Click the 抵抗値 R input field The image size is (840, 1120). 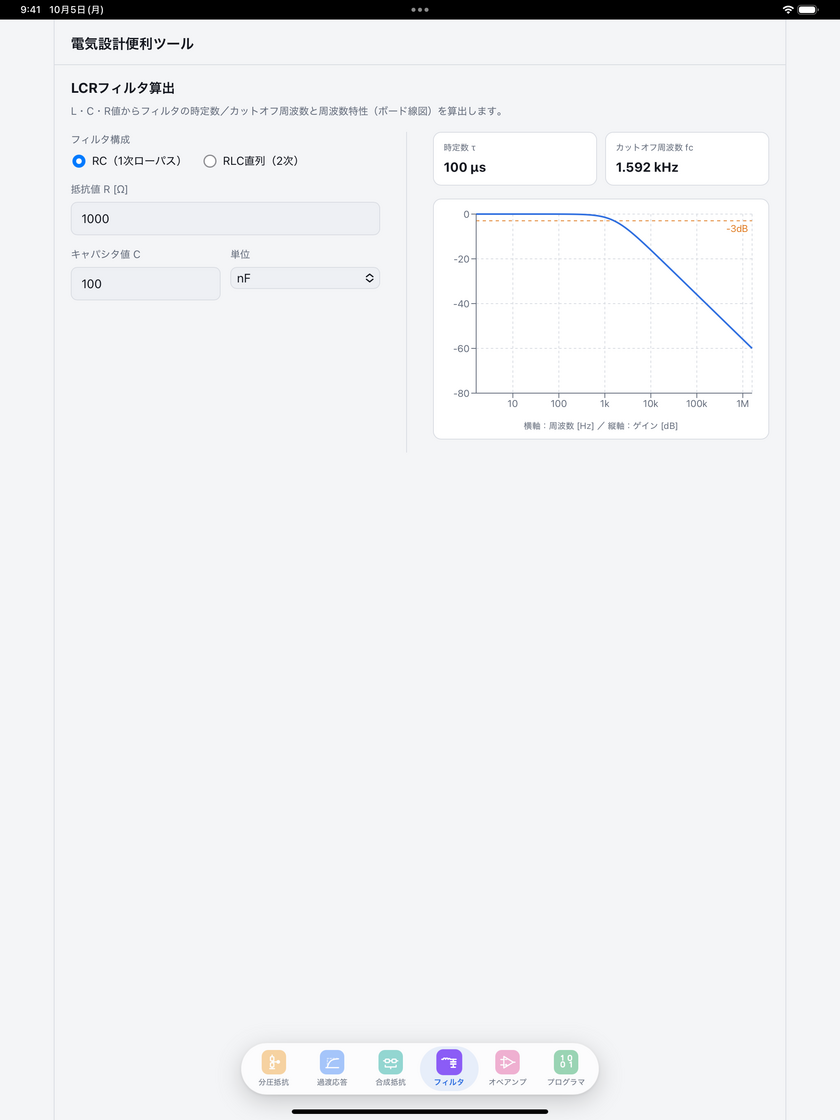point(225,219)
